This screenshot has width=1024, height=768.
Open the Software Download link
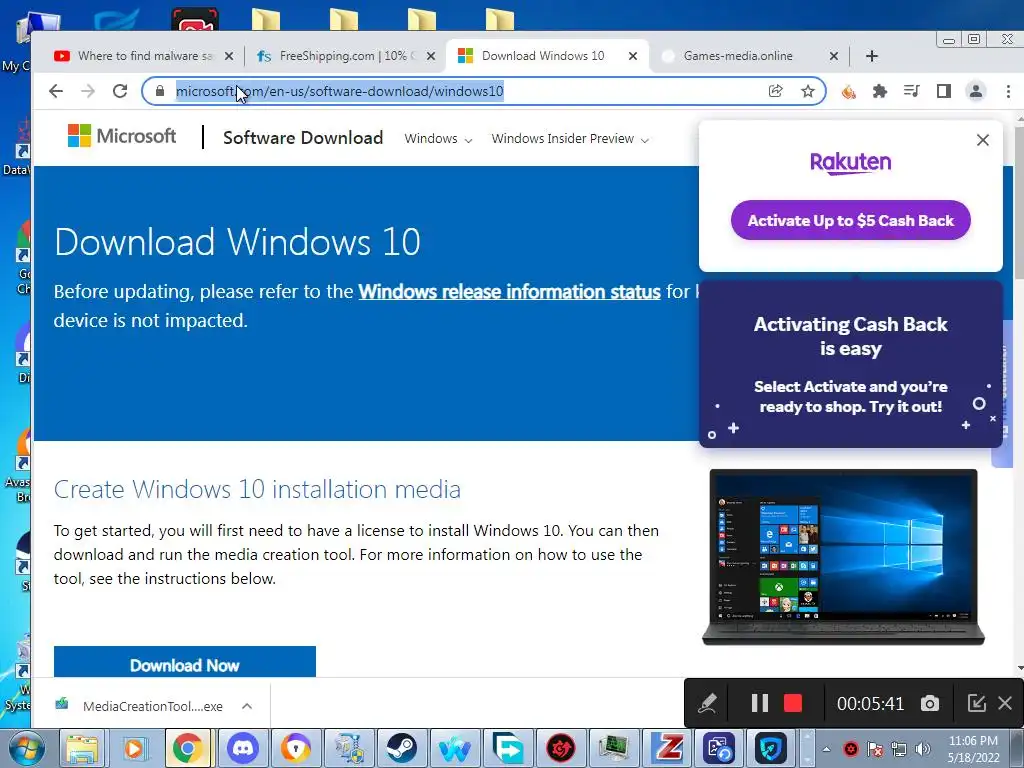tap(303, 138)
